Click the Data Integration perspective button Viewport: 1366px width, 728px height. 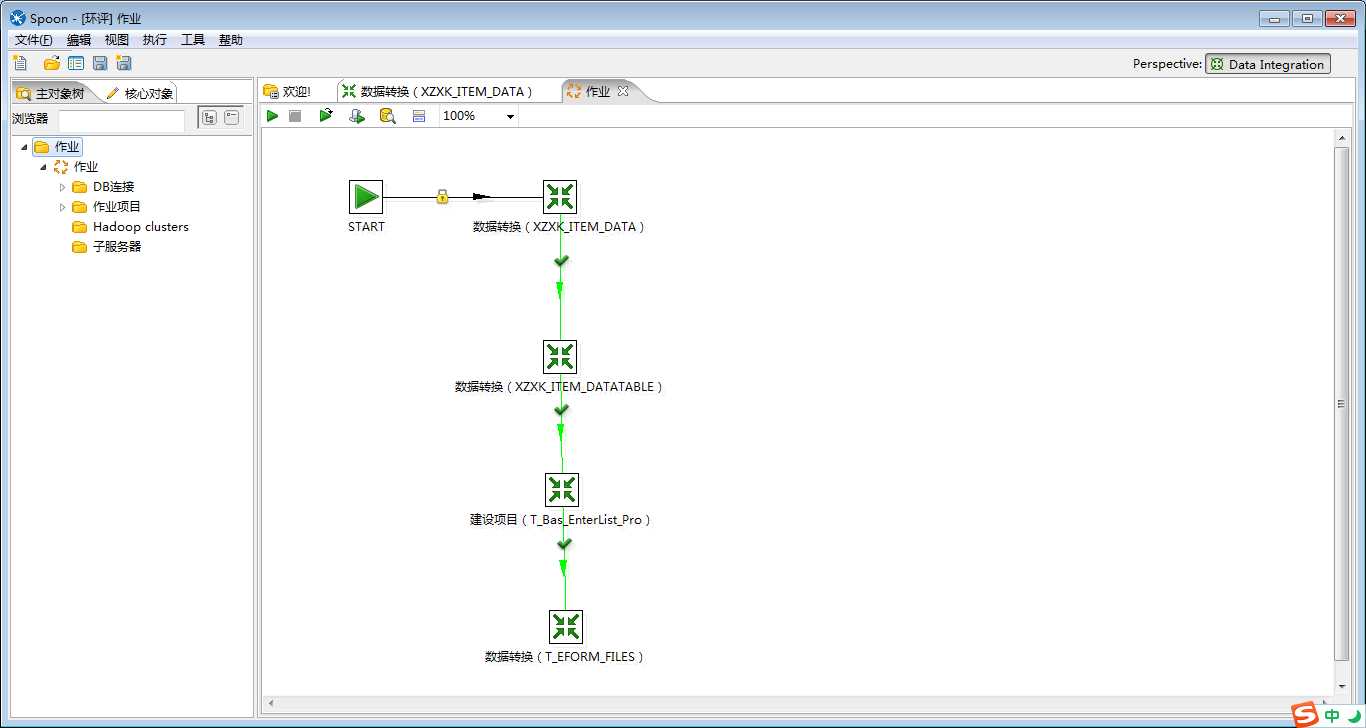click(x=1268, y=64)
